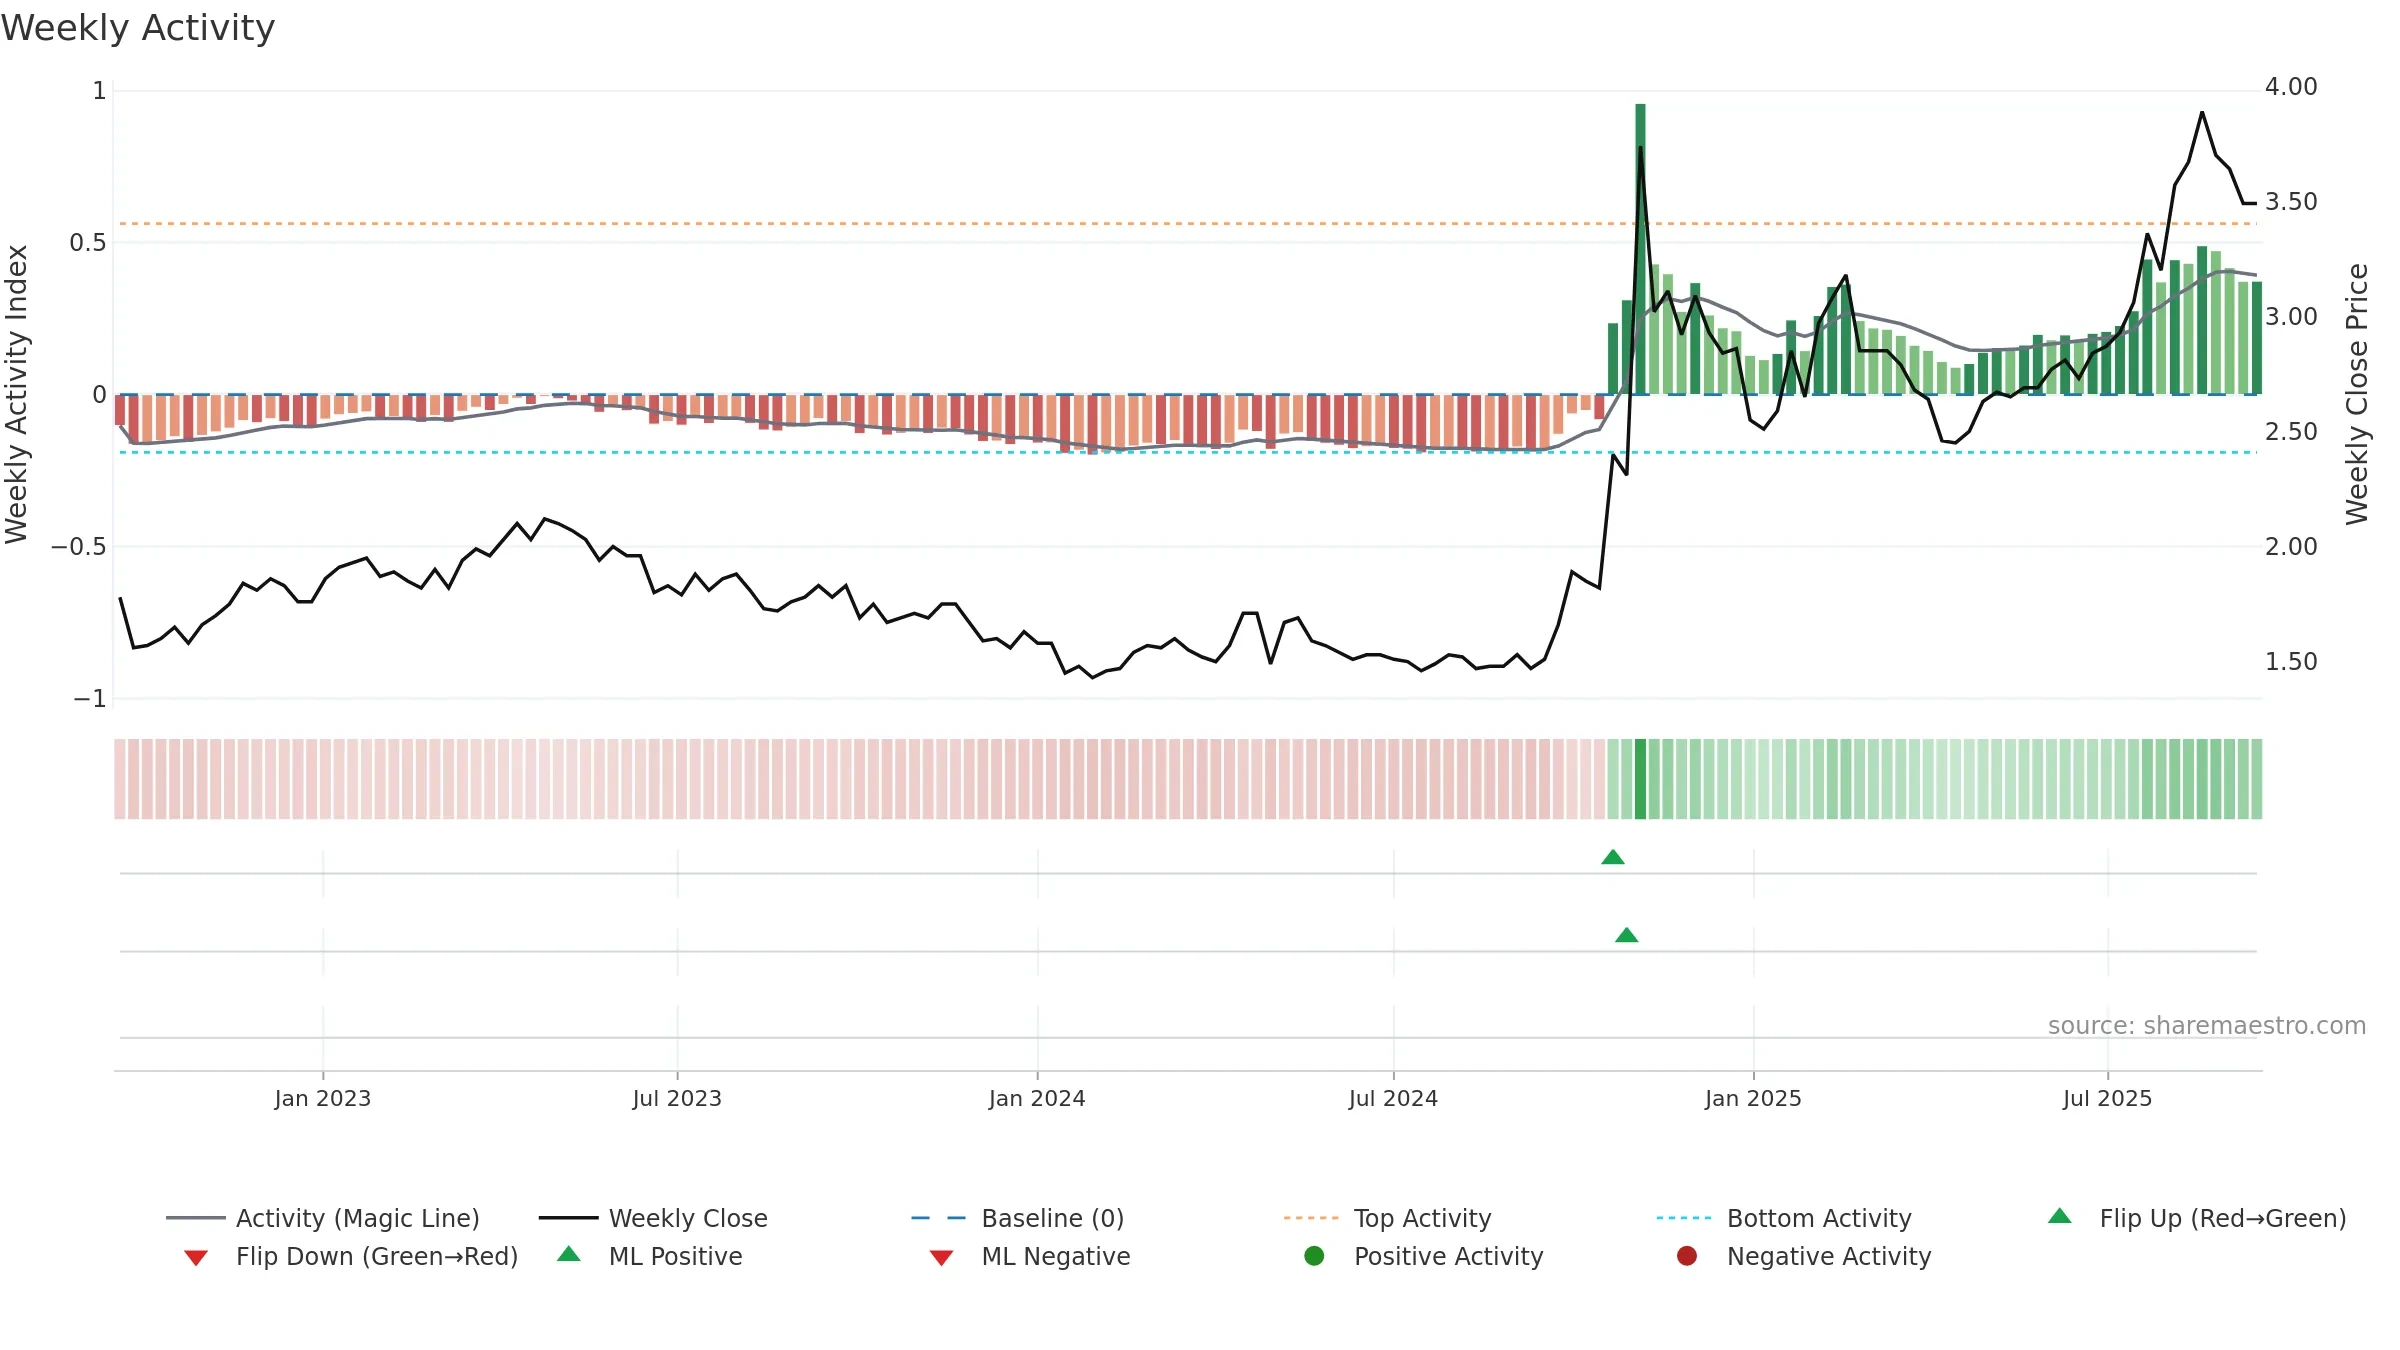The height and width of the screenshot is (1350, 2400).
Task: Toggle the ML Positive legend entry
Action: pyautogui.click(x=650, y=1256)
